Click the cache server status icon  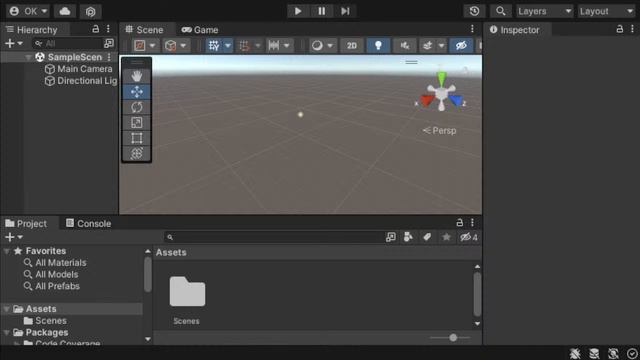pyautogui.click(x=594, y=353)
